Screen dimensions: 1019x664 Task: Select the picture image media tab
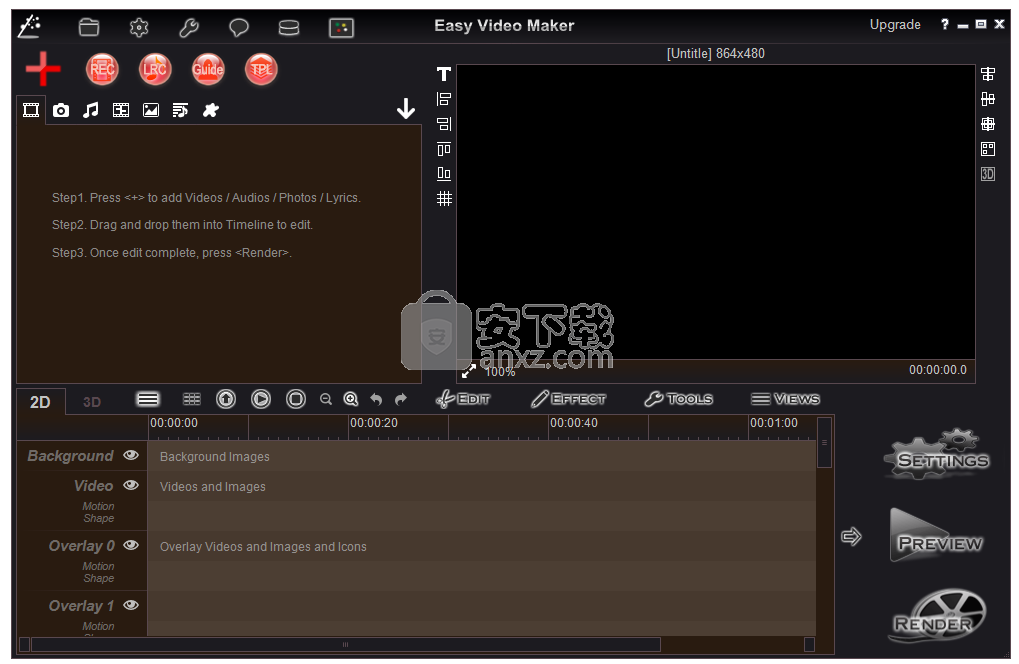(151, 110)
